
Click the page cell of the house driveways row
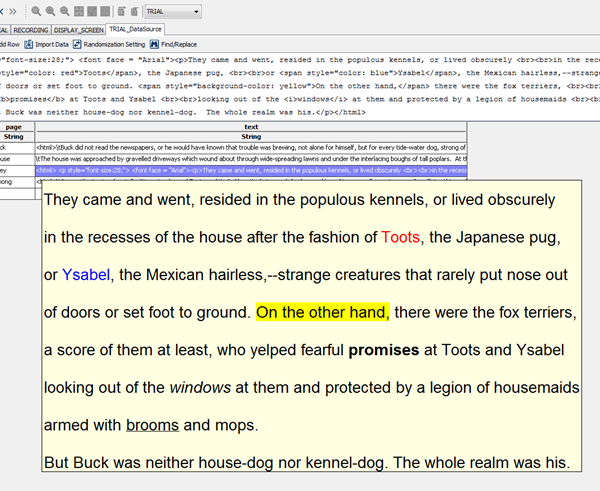(x=17, y=159)
